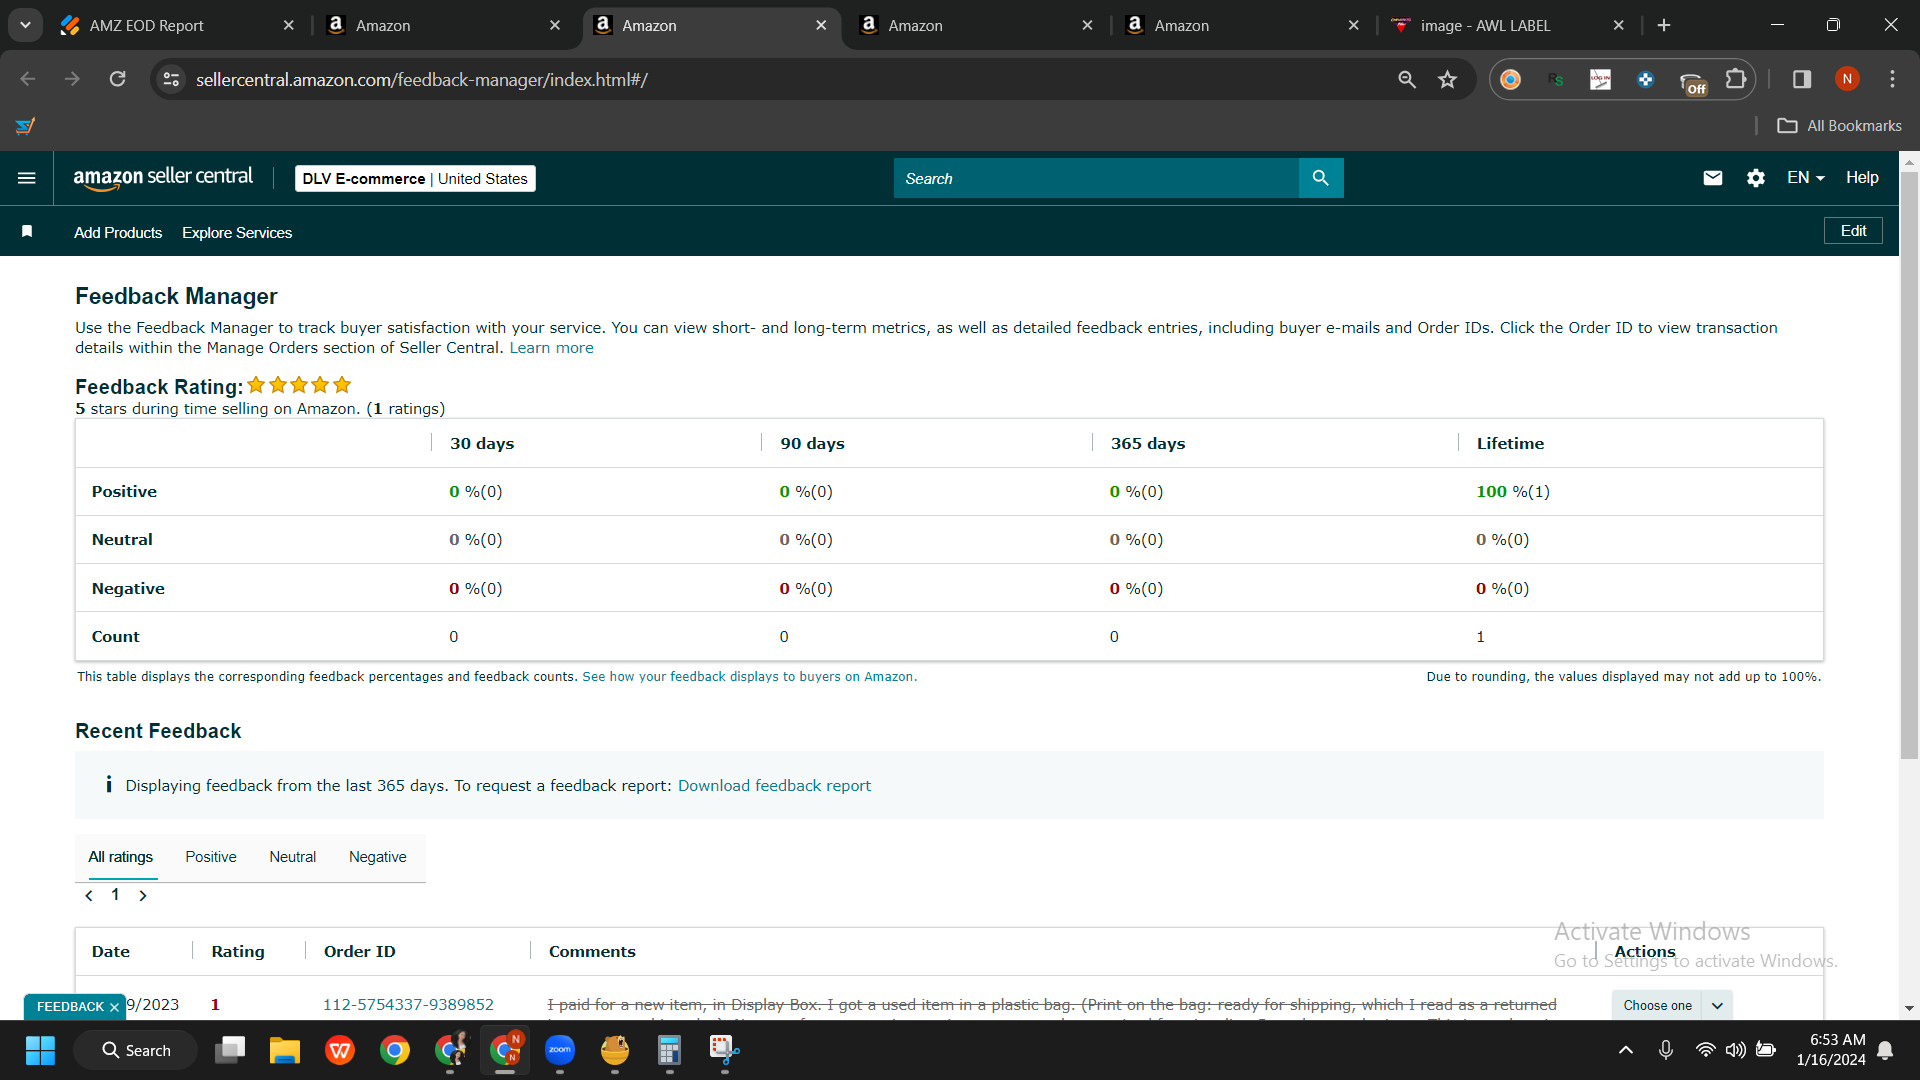This screenshot has height=1080, width=1920.
Task: Open the settings gear icon
Action: click(1755, 178)
